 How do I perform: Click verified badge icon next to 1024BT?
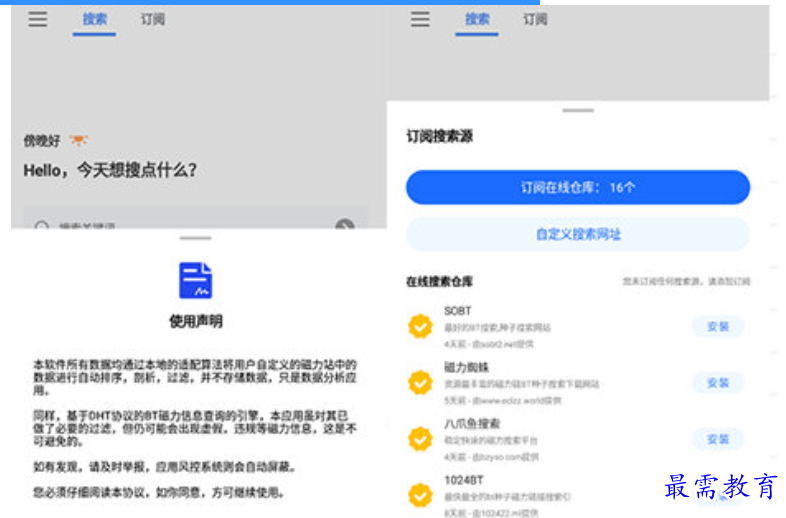click(420, 495)
